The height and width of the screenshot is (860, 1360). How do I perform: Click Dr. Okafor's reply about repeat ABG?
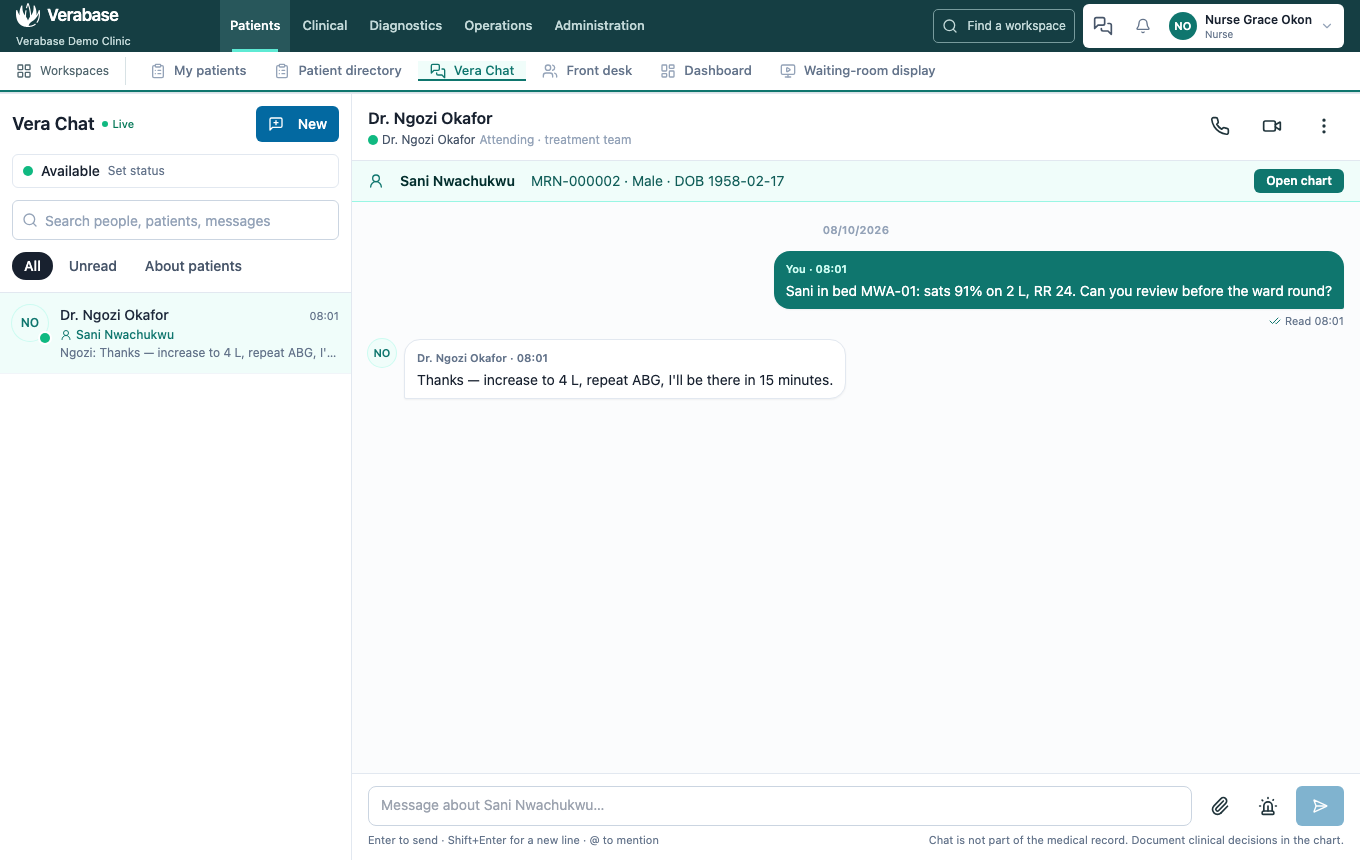(x=625, y=370)
